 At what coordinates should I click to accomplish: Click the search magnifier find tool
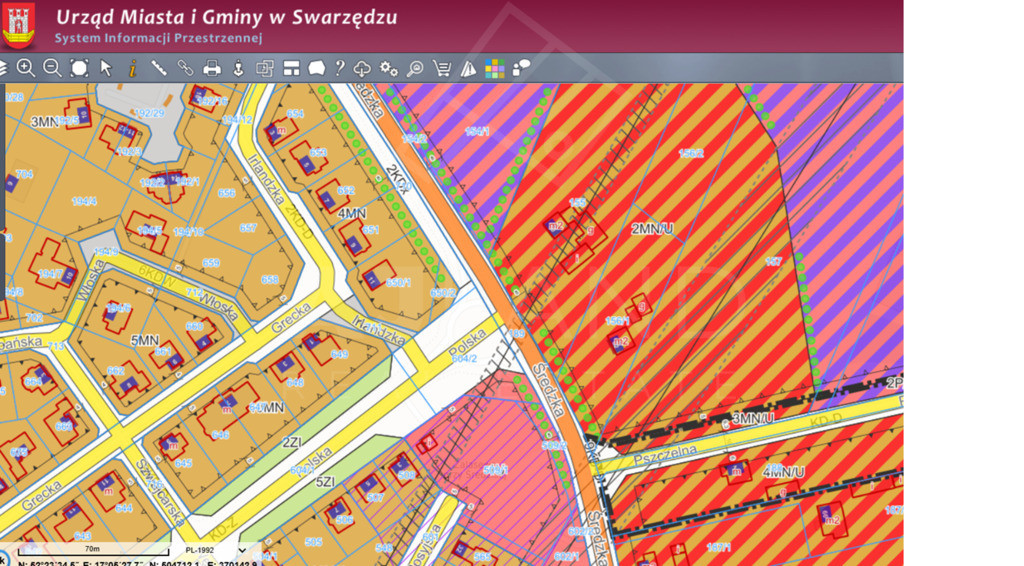coord(414,68)
